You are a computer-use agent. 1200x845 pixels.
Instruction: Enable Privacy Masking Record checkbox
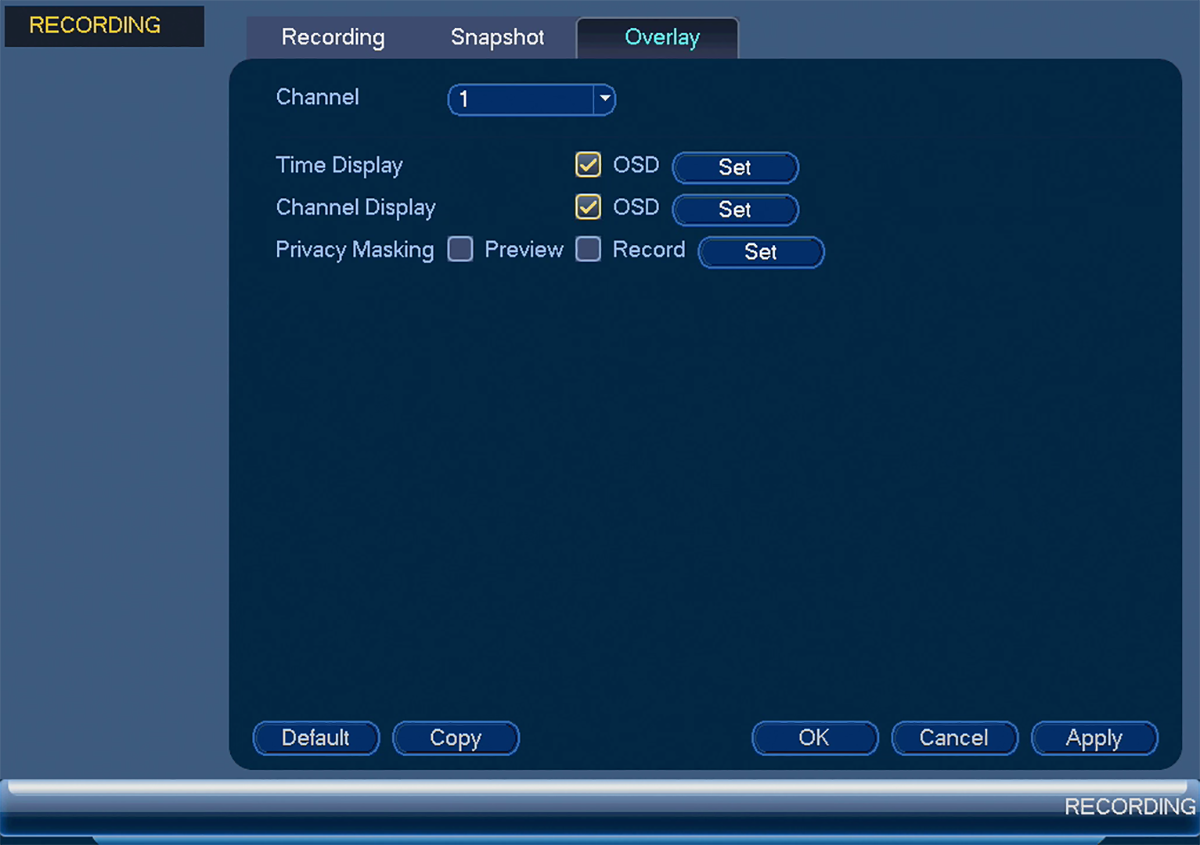[588, 249]
